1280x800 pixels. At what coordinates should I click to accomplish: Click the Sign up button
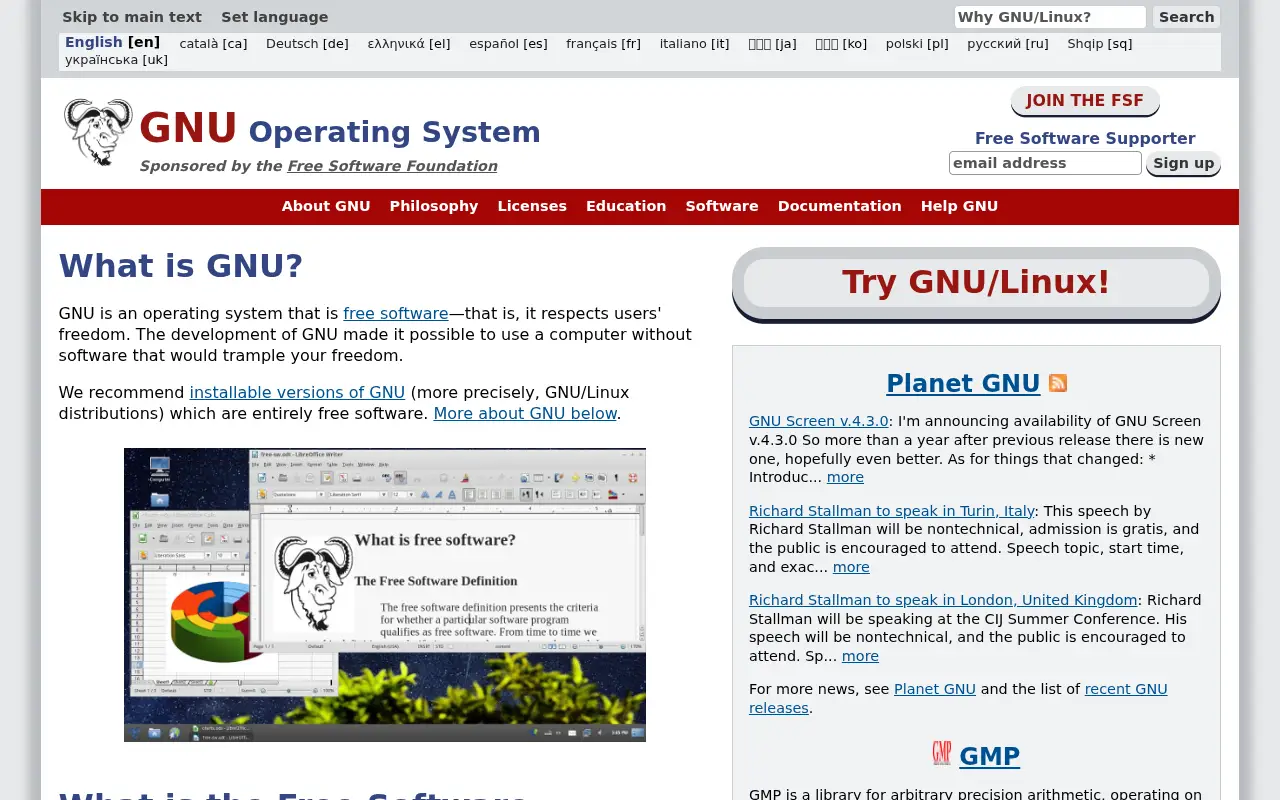click(x=1184, y=163)
